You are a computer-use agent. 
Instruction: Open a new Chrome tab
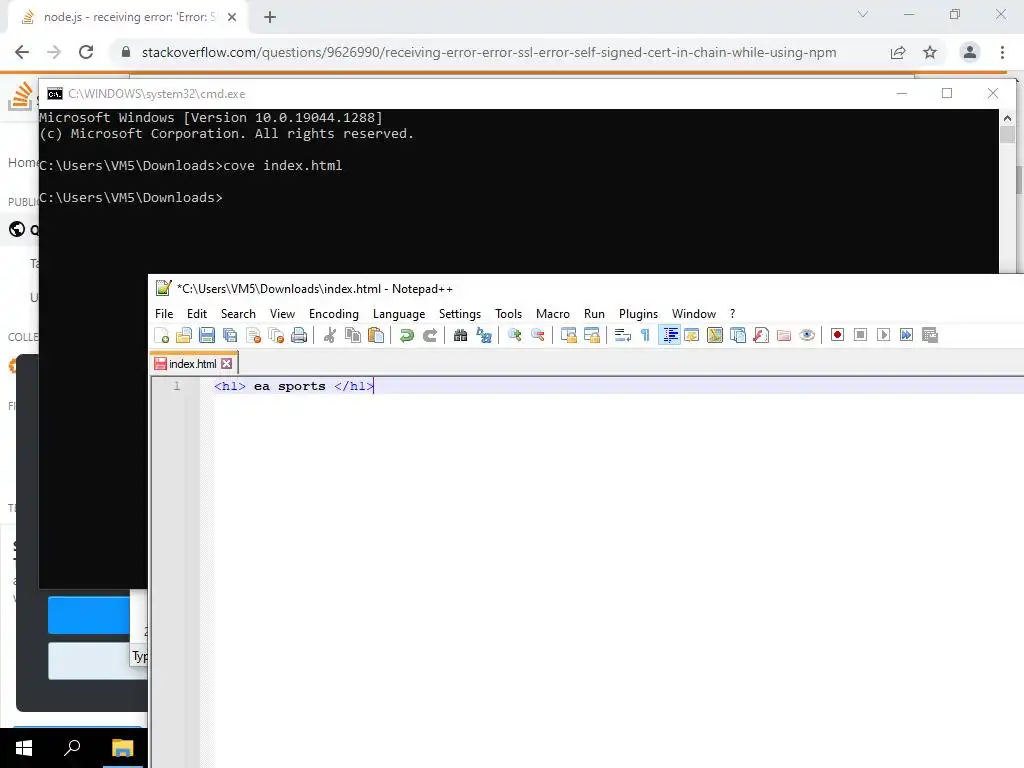tap(270, 18)
